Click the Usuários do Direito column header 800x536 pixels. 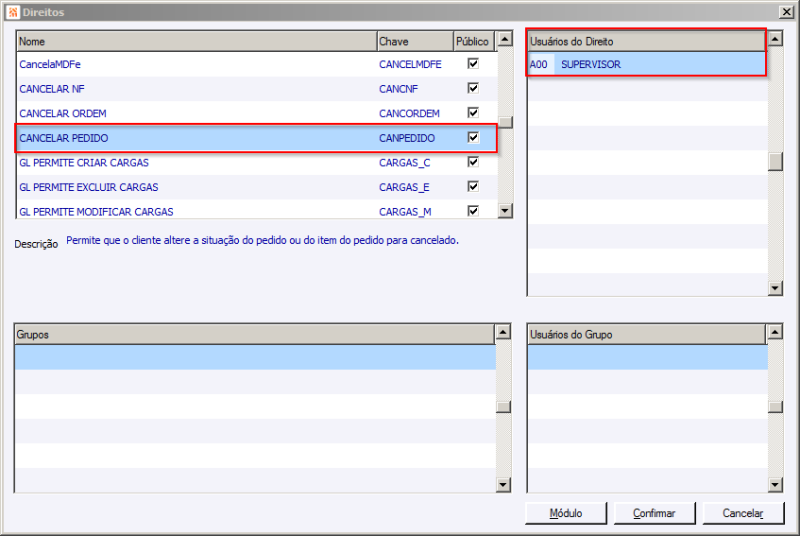(x=646, y=41)
